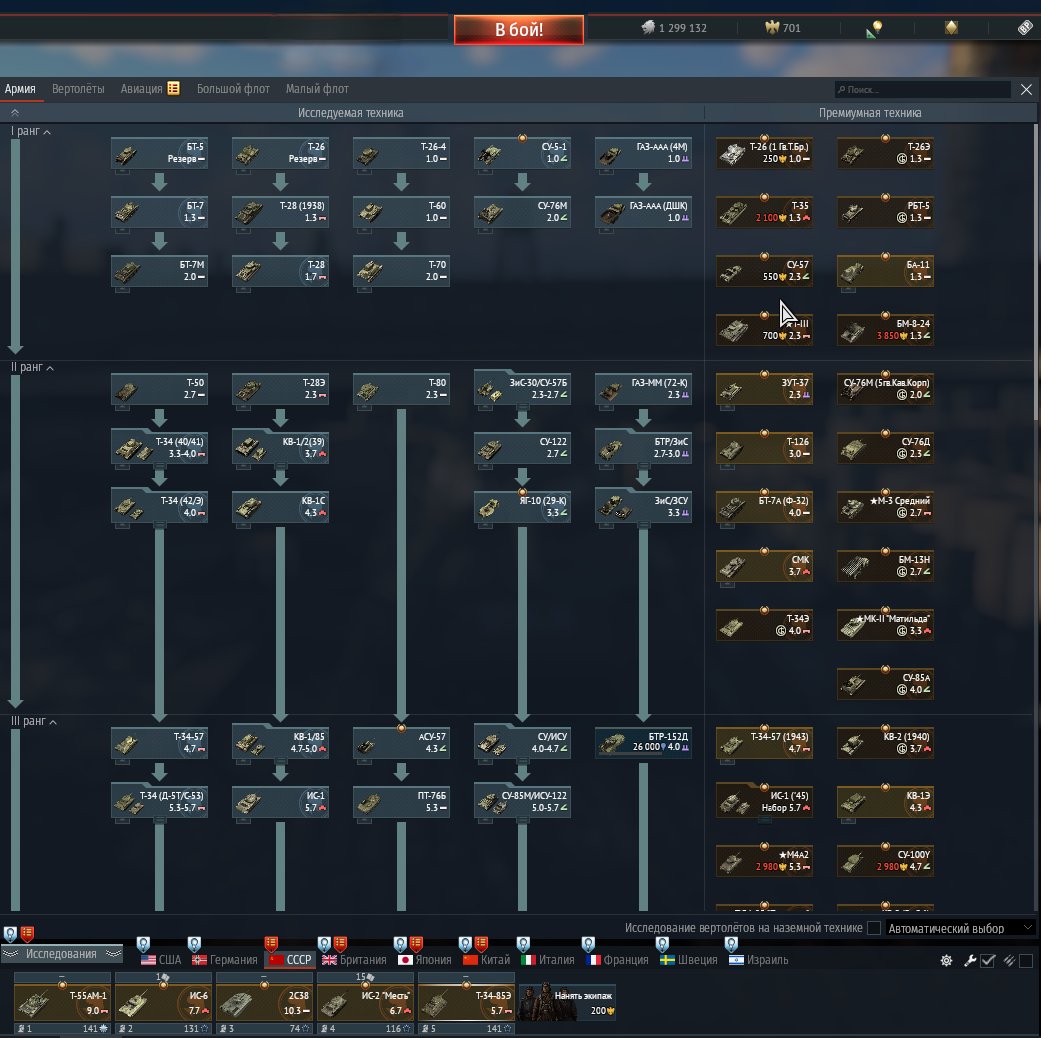Toggle the auto-ammo checkbox at bottom right

tap(1025, 960)
